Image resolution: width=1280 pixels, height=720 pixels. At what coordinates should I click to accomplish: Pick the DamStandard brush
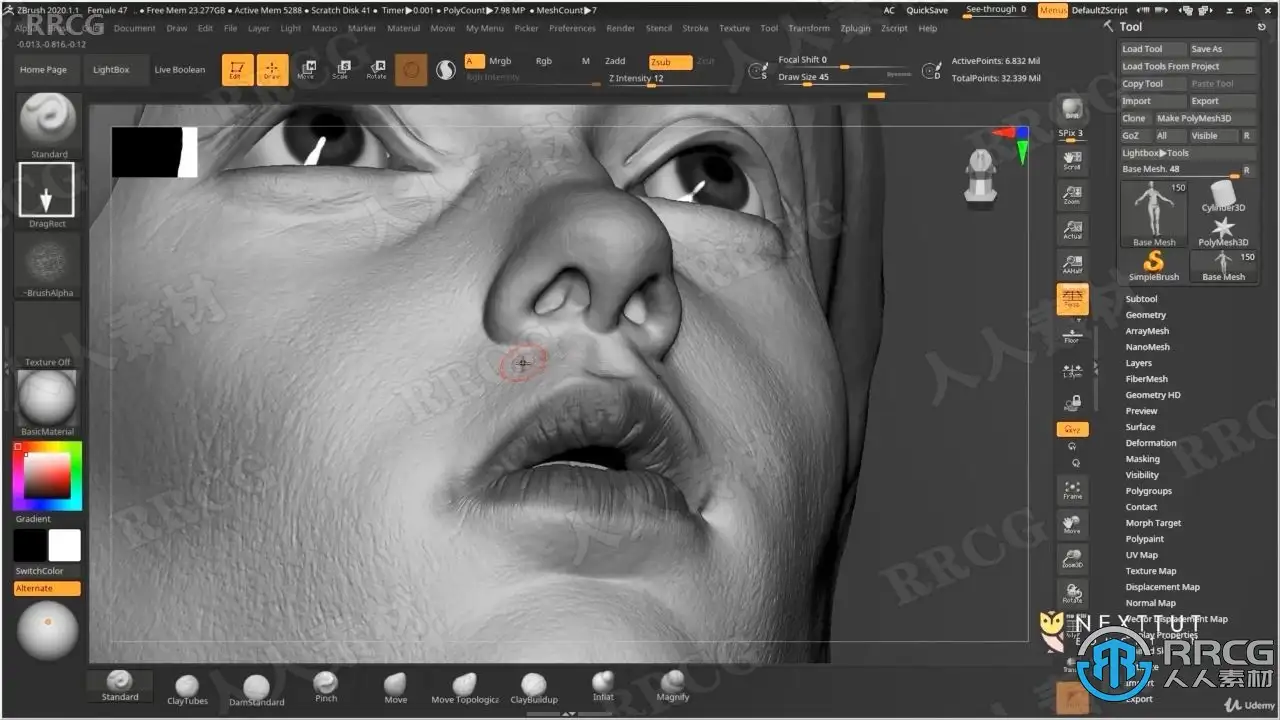pos(256,687)
